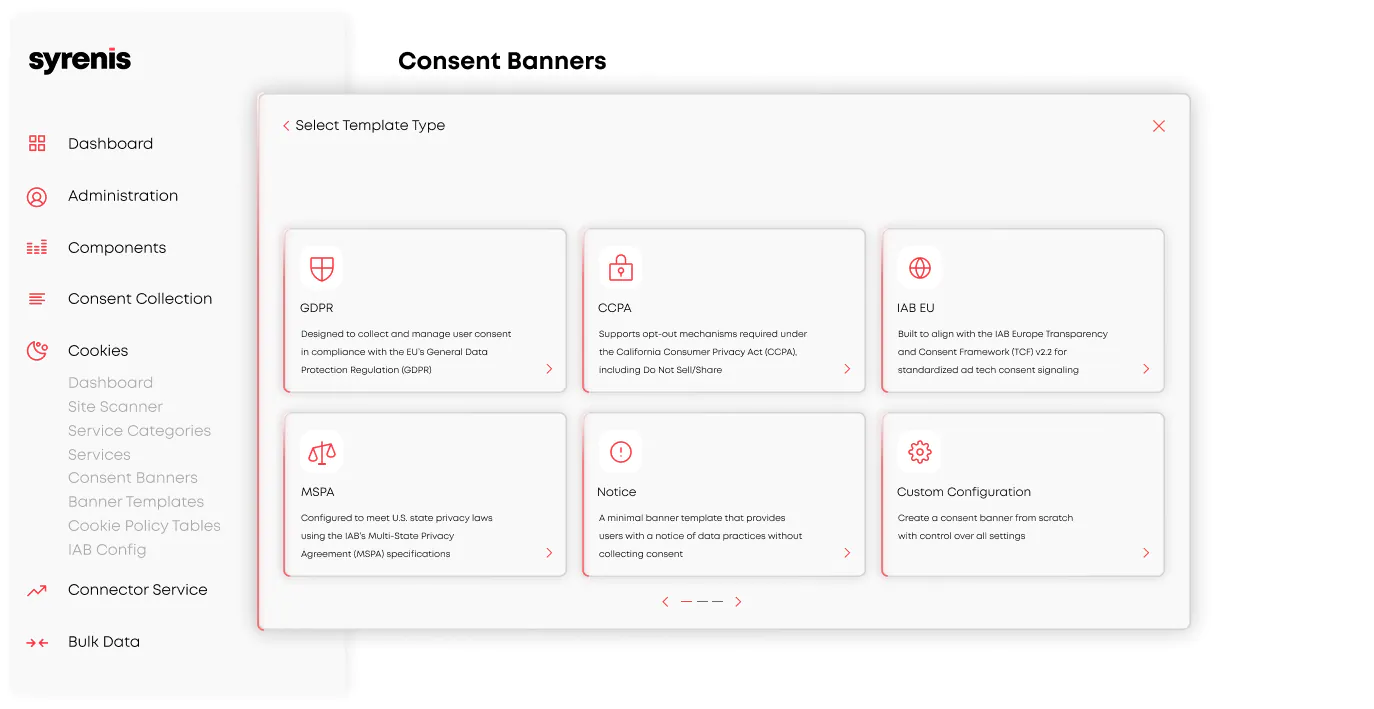Open Site Scanner under Cookies
The height and width of the screenshot is (709, 1374).
point(115,407)
